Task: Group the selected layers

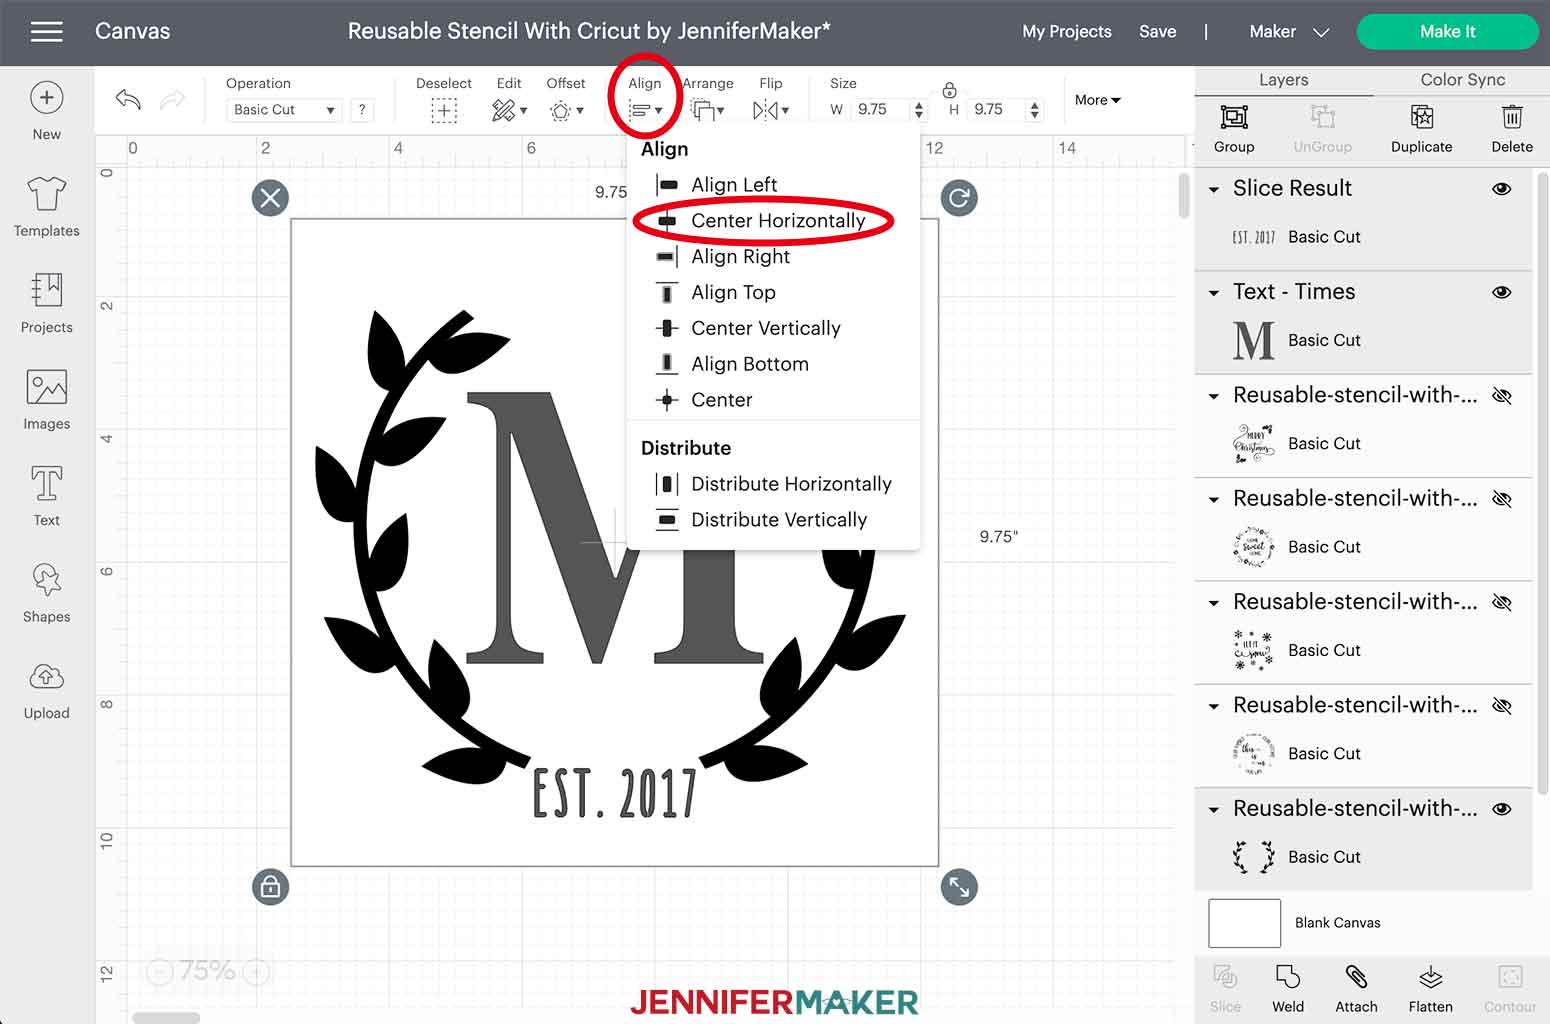Action: pyautogui.click(x=1234, y=129)
